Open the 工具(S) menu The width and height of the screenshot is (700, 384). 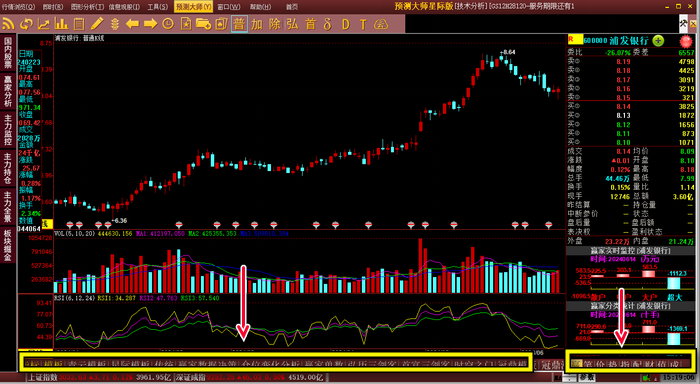[x=158, y=7]
